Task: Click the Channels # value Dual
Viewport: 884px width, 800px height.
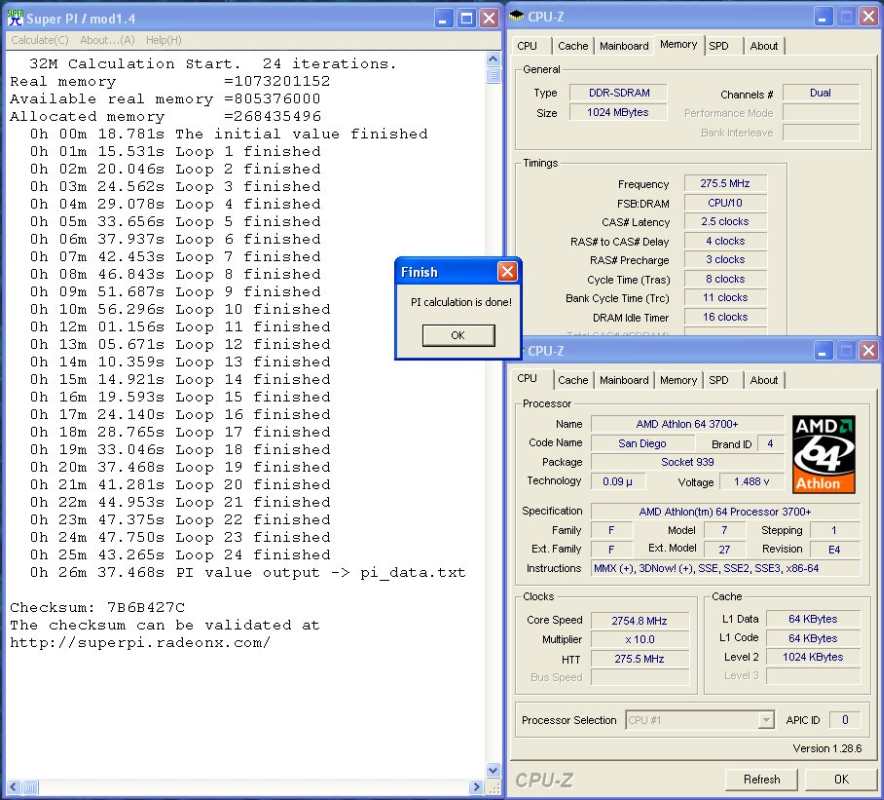Action: click(821, 93)
